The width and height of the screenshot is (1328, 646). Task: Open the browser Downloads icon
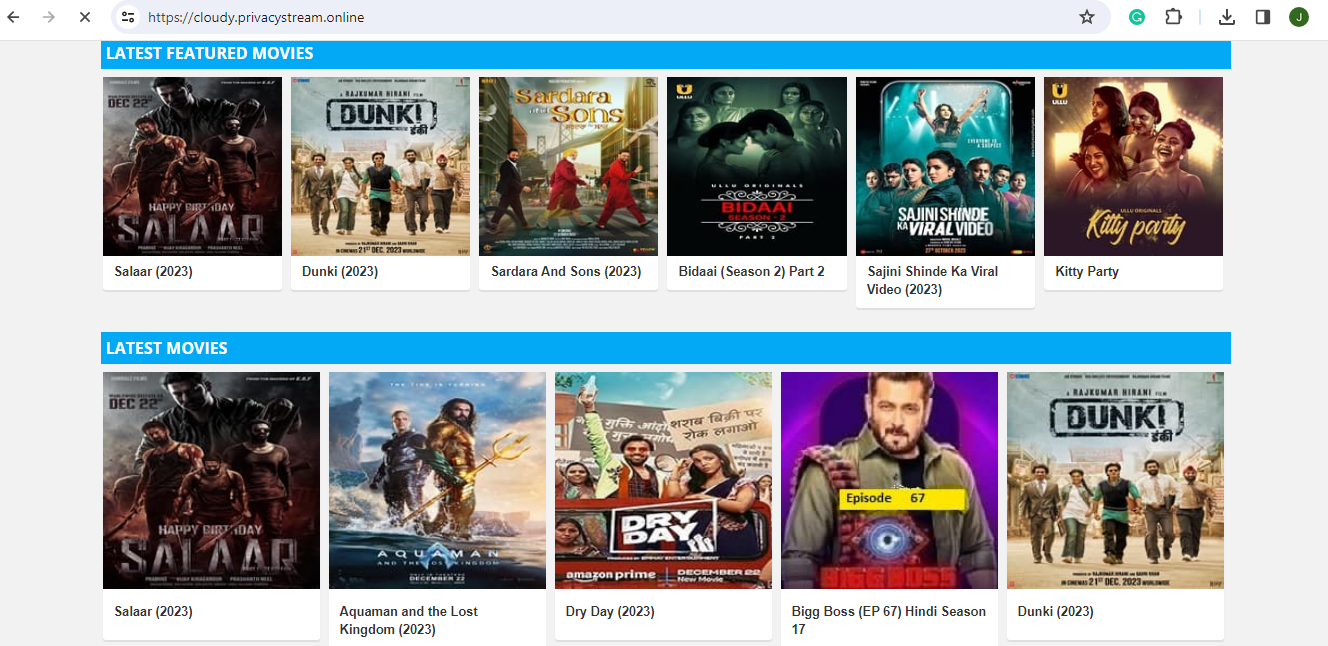click(1227, 17)
